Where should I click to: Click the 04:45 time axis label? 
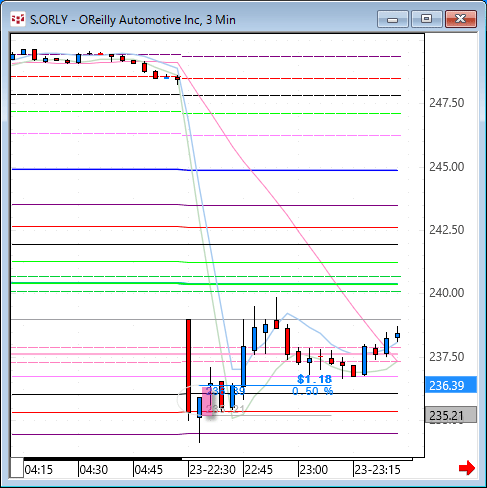149,470
